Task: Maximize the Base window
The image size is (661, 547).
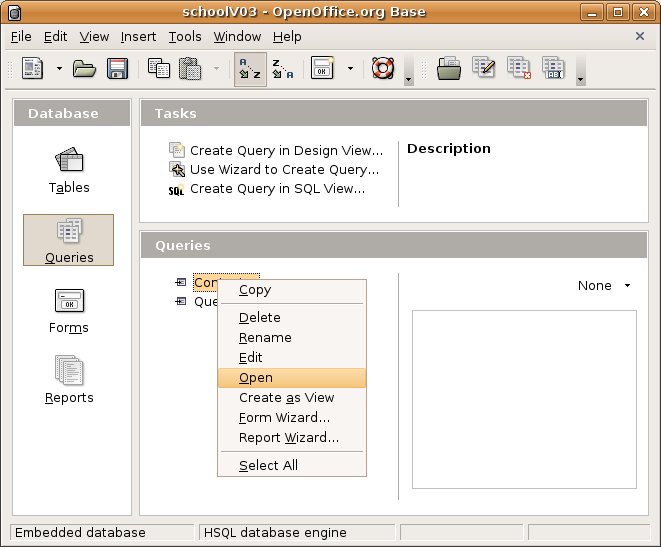Action: [618, 12]
